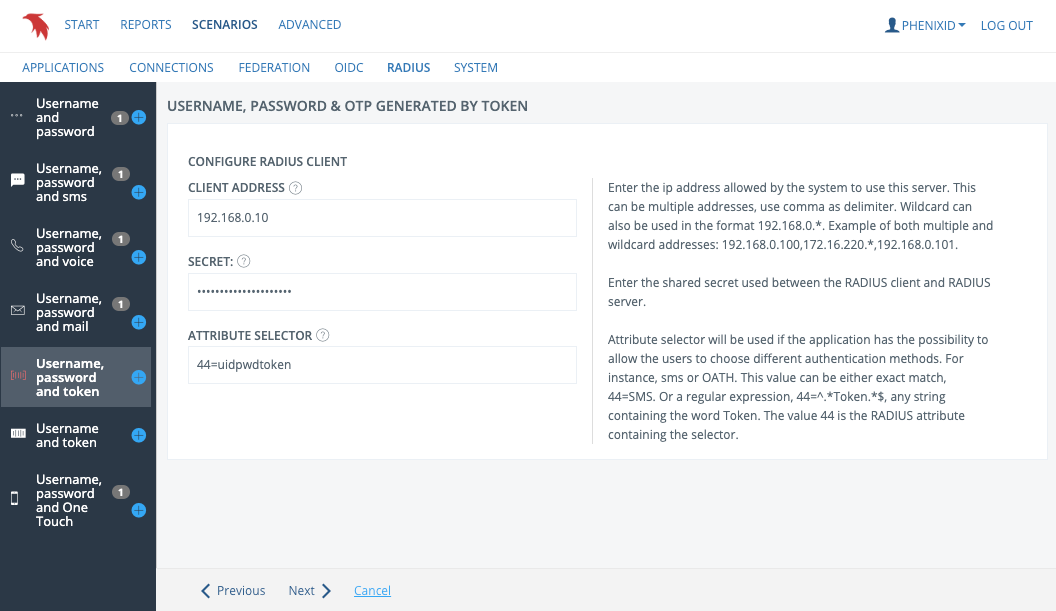The width and height of the screenshot is (1056, 611).
Task: Open the ADVANCED menu
Action: click(310, 25)
